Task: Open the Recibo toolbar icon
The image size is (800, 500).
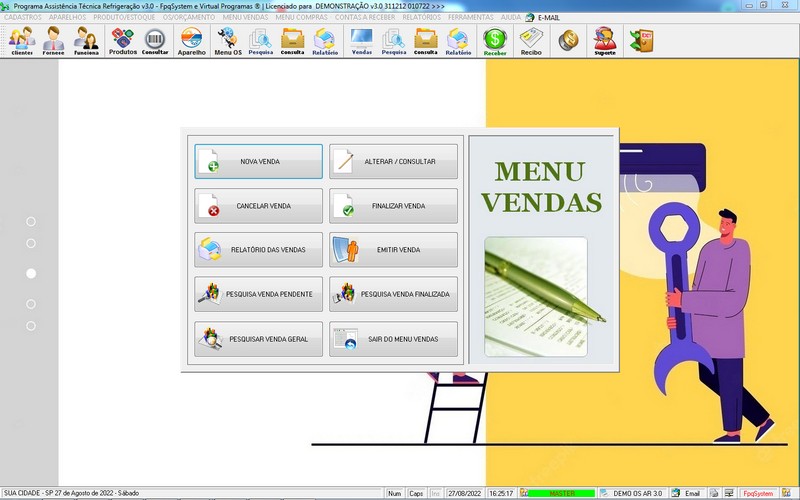Action: pos(531,41)
